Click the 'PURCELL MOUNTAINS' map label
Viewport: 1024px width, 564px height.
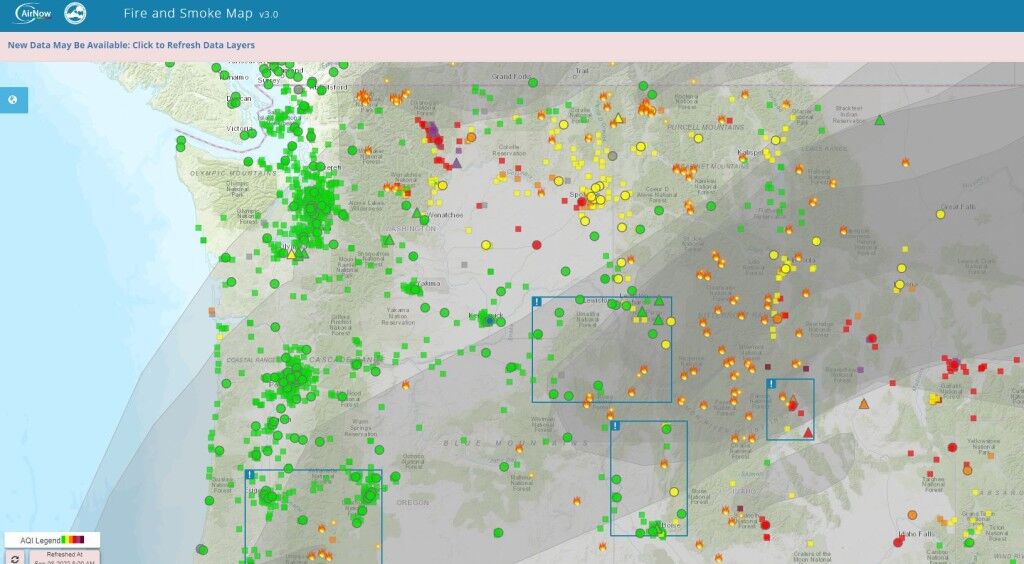[x=705, y=127]
